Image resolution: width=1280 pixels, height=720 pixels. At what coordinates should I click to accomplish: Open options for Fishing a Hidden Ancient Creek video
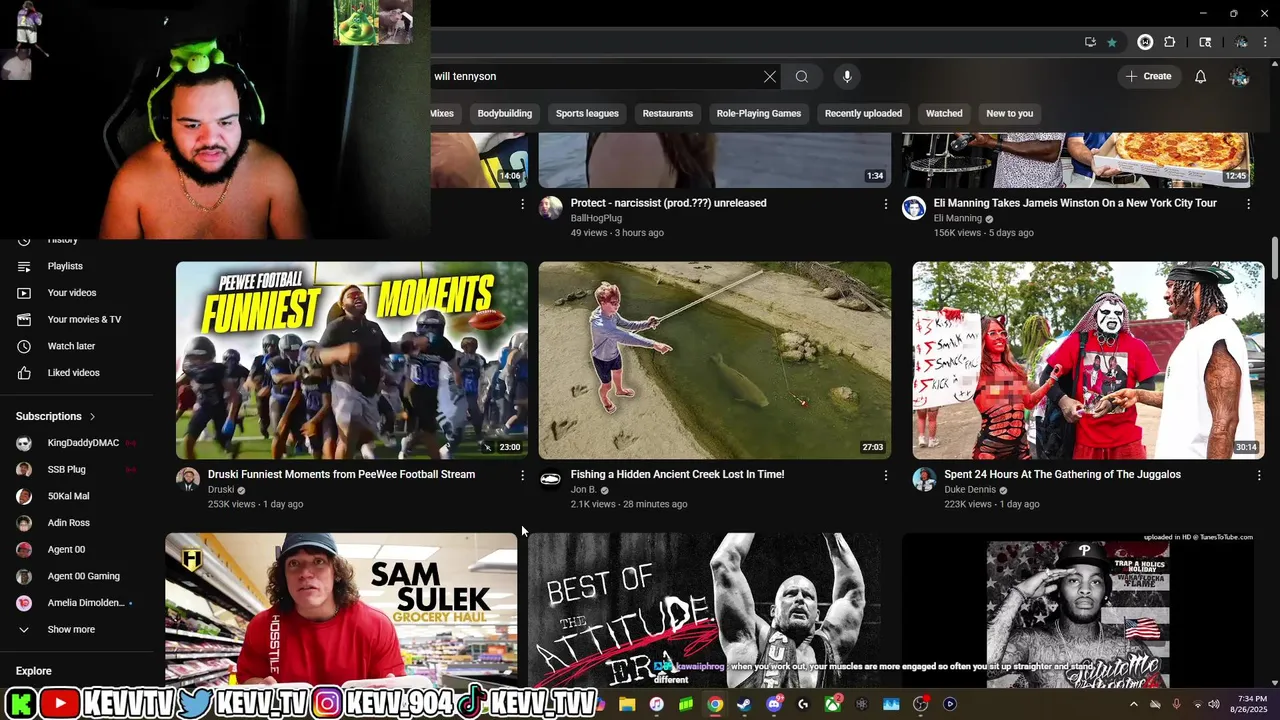tap(885, 475)
